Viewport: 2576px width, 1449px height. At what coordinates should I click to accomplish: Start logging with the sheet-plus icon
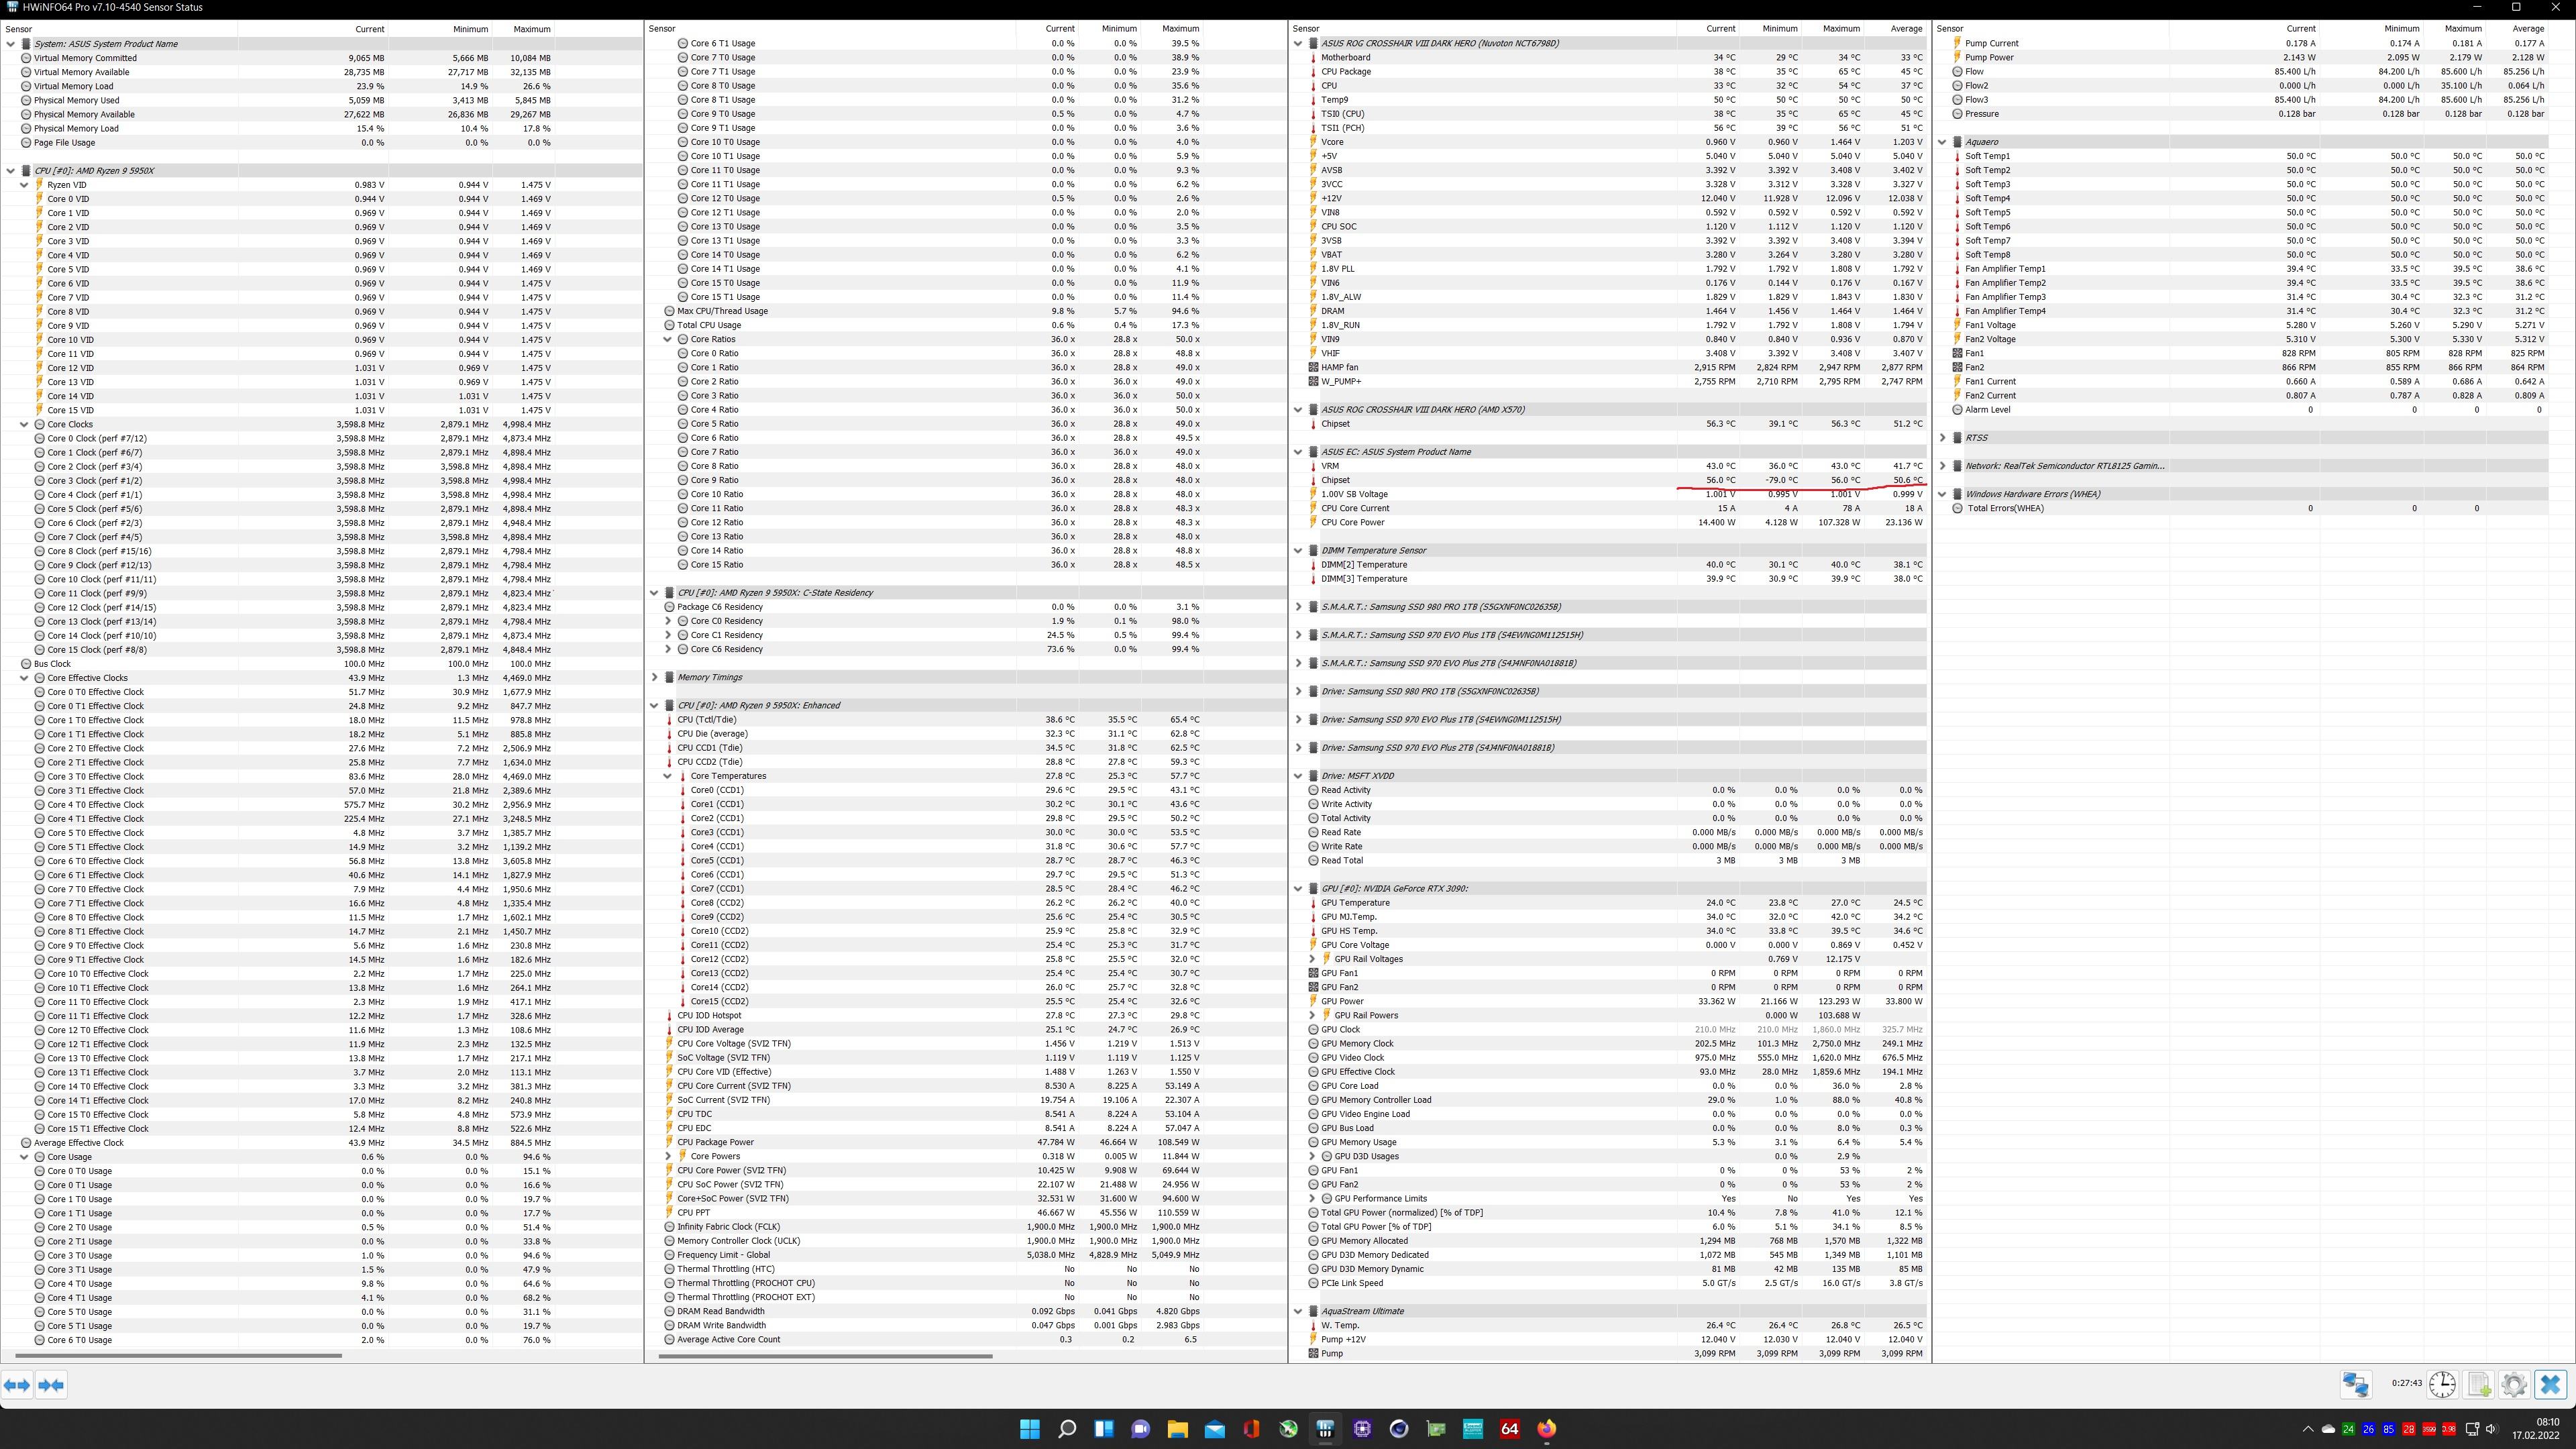click(x=2479, y=1384)
